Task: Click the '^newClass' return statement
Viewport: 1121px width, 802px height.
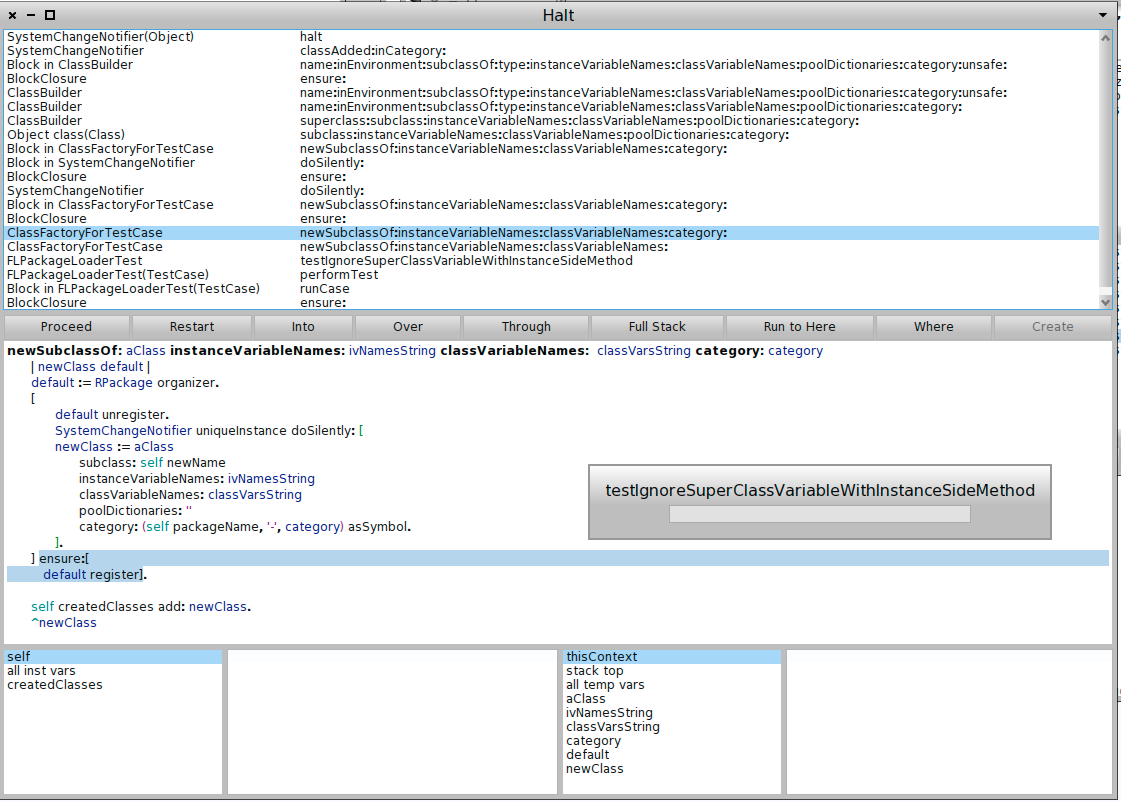Action: tap(64, 623)
